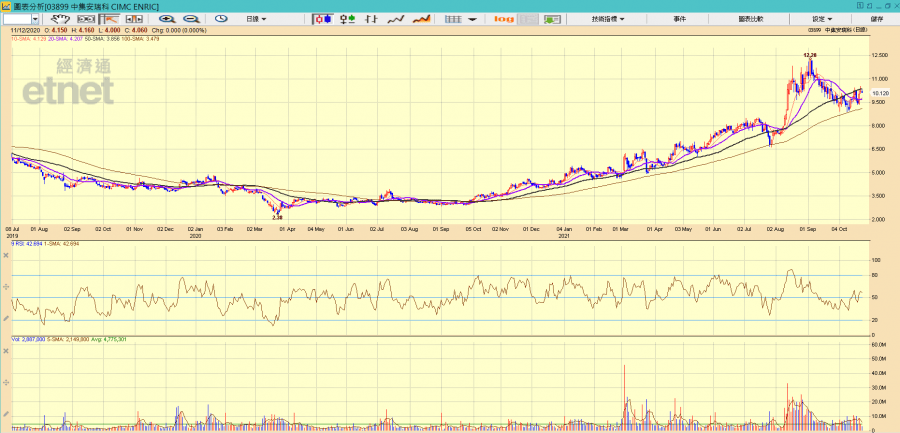This screenshot has height=433, width=900.
Task: Open the 日線 period dropdown
Action: tap(257, 19)
